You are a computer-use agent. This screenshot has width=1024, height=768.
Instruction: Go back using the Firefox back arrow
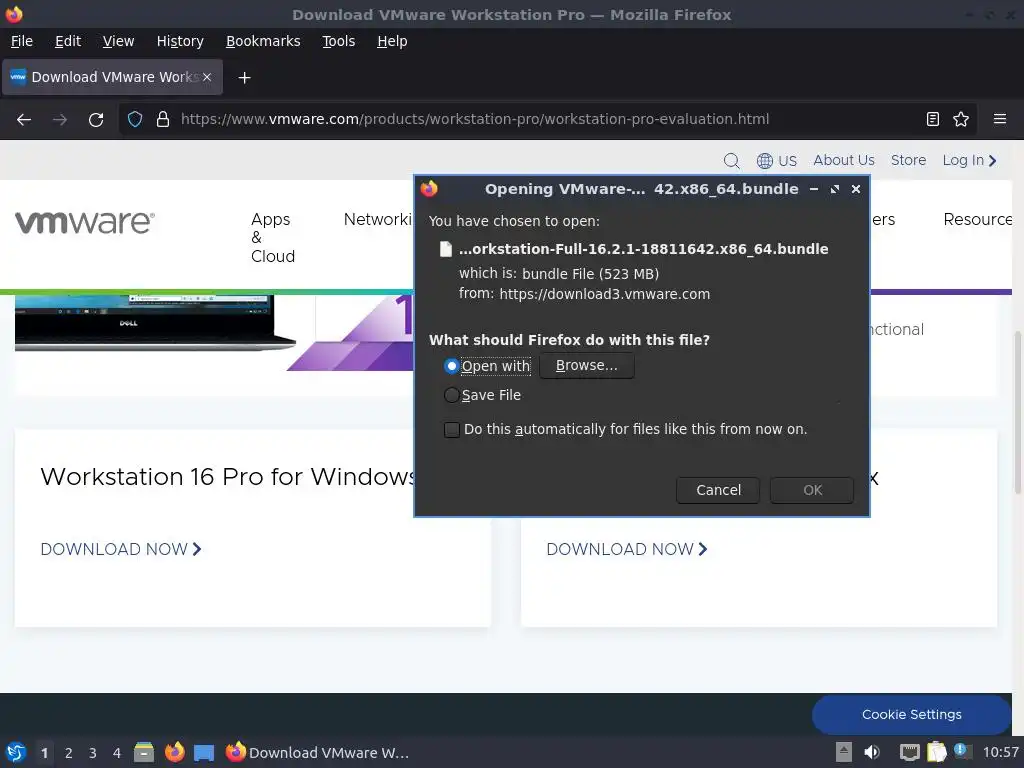(x=24, y=120)
